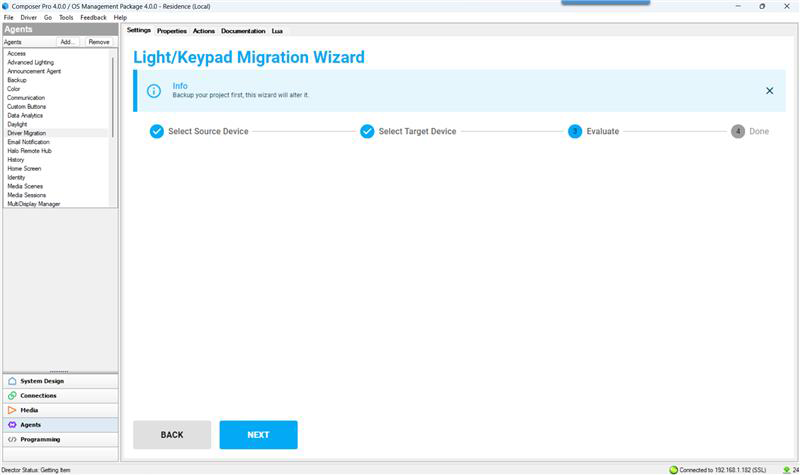The height and width of the screenshot is (475, 800).
Task: Select the Media Scenes agent
Action: [25, 186]
